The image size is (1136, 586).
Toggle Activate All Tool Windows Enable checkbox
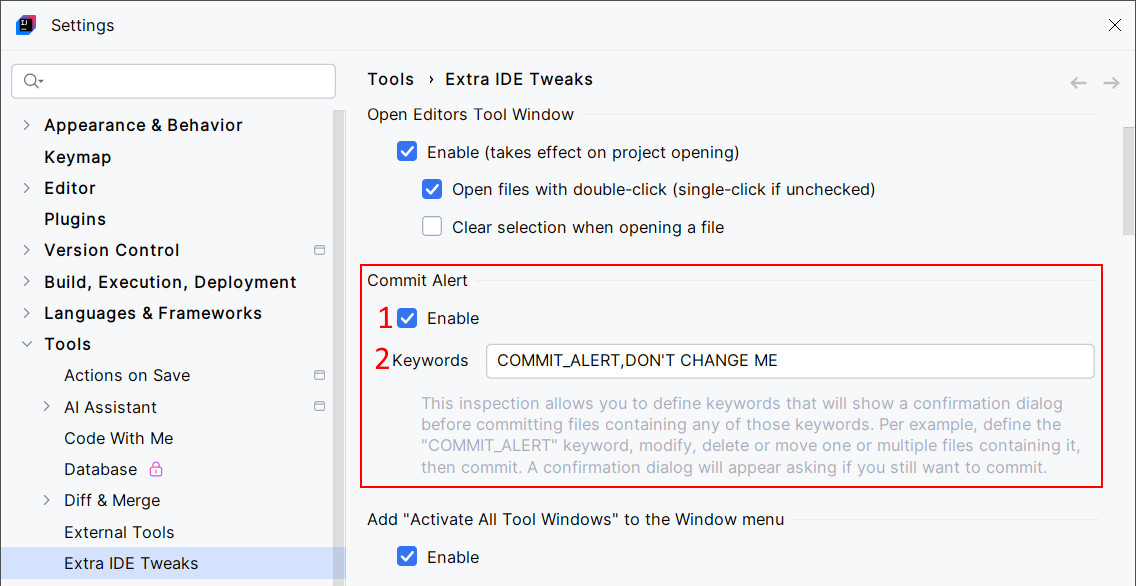(x=407, y=556)
